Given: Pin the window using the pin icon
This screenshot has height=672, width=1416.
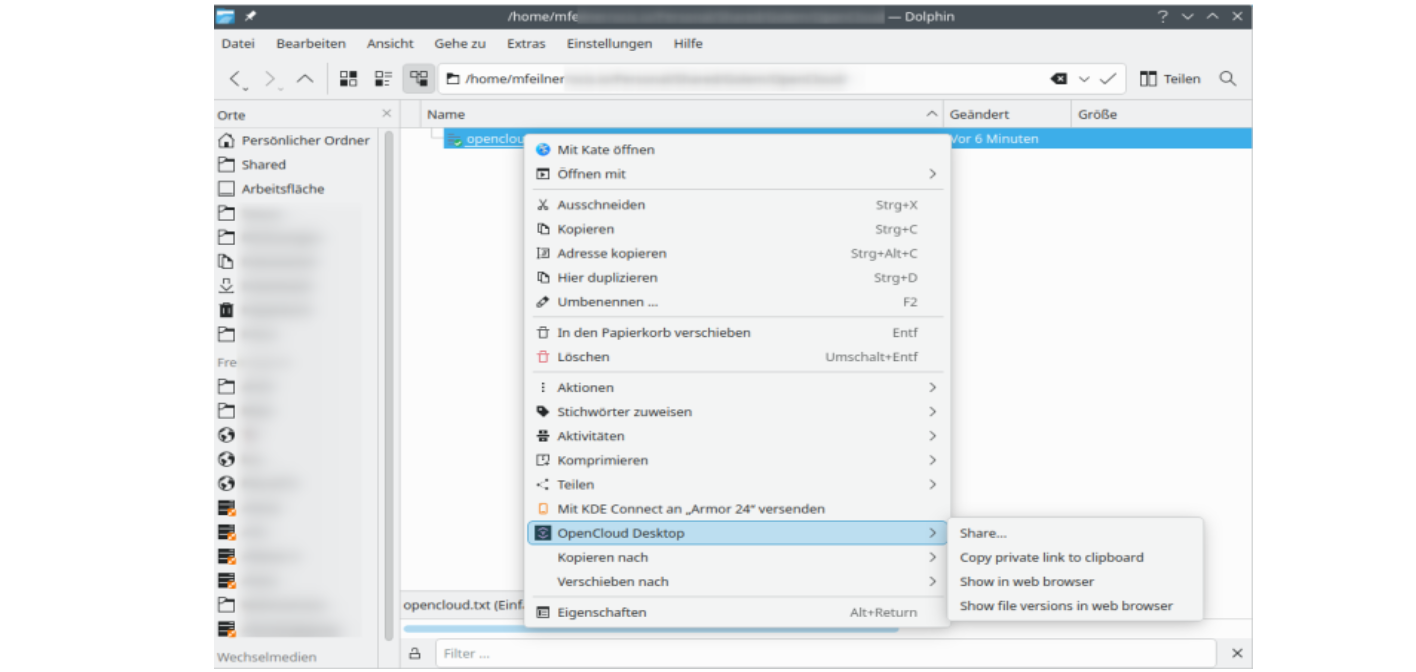Looking at the screenshot, I should point(250,16).
